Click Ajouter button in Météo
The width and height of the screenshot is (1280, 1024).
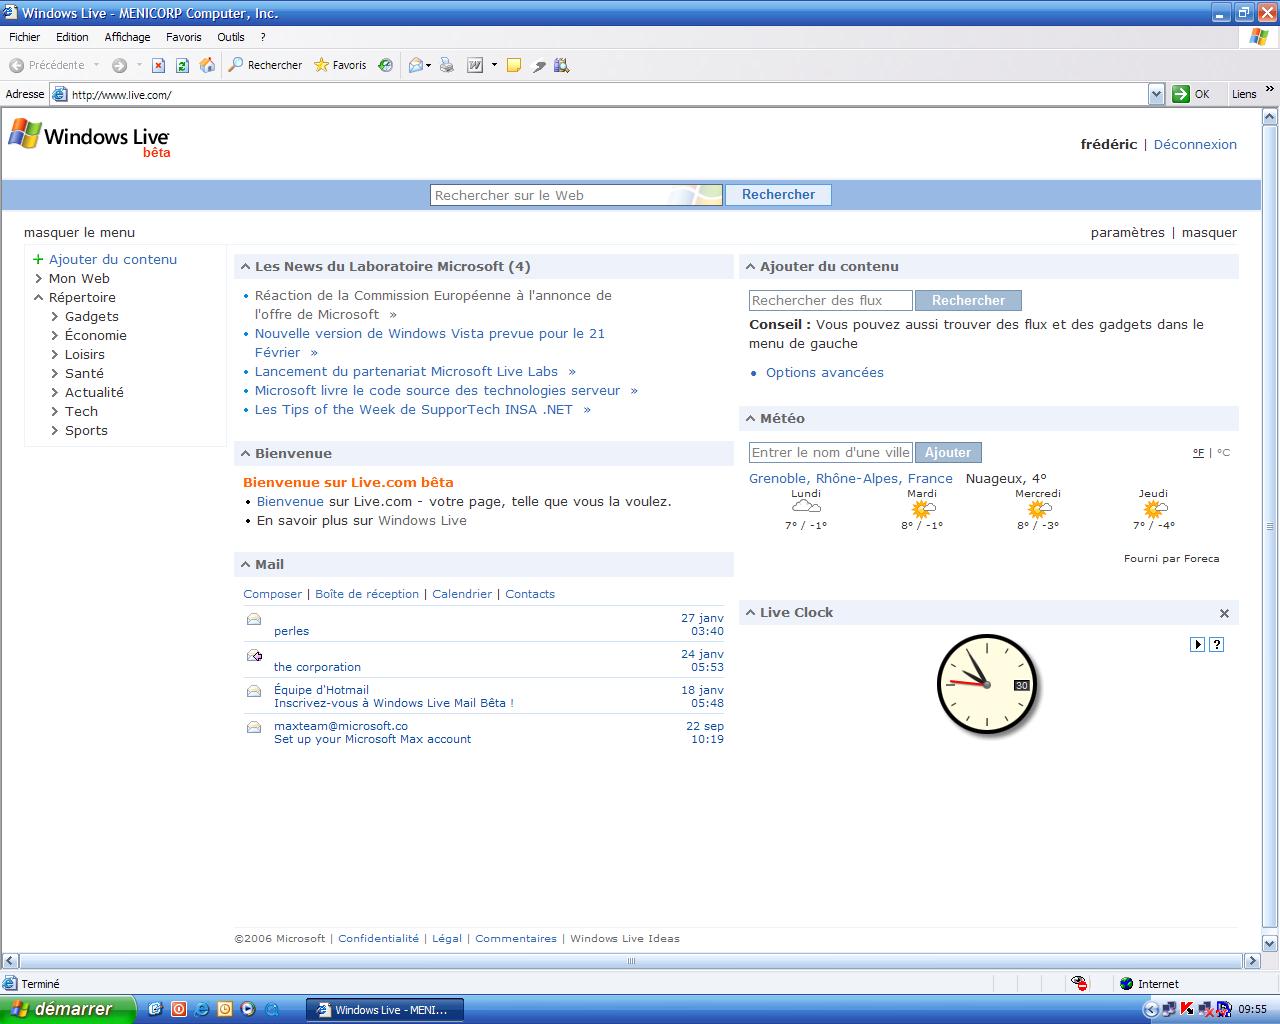coord(948,453)
